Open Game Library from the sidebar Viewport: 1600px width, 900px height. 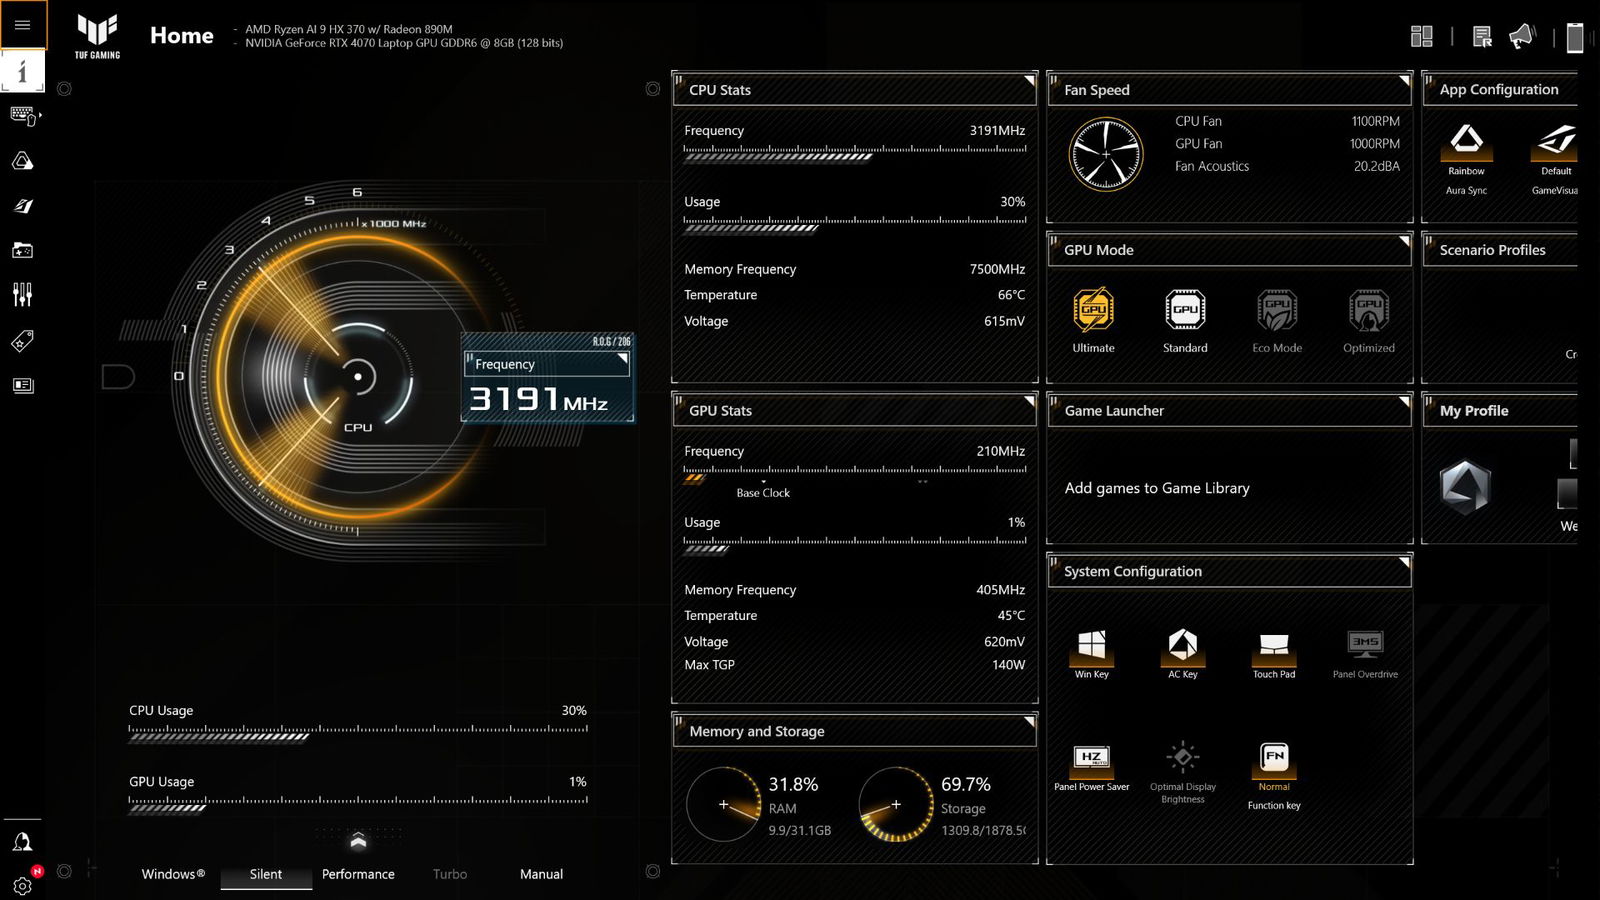click(22, 250)
